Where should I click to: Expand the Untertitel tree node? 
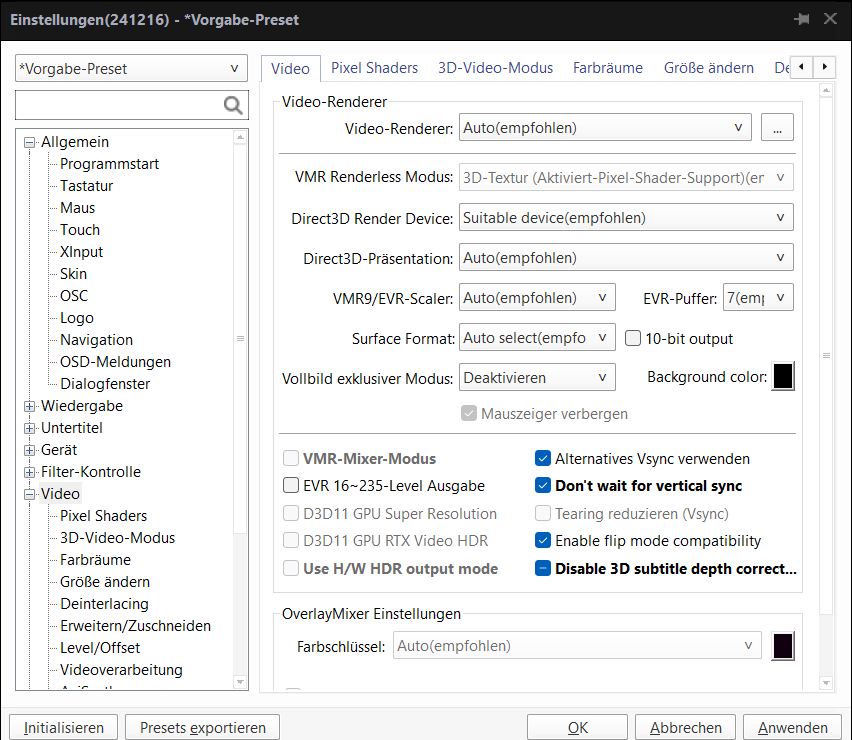[x=30, y=428]
